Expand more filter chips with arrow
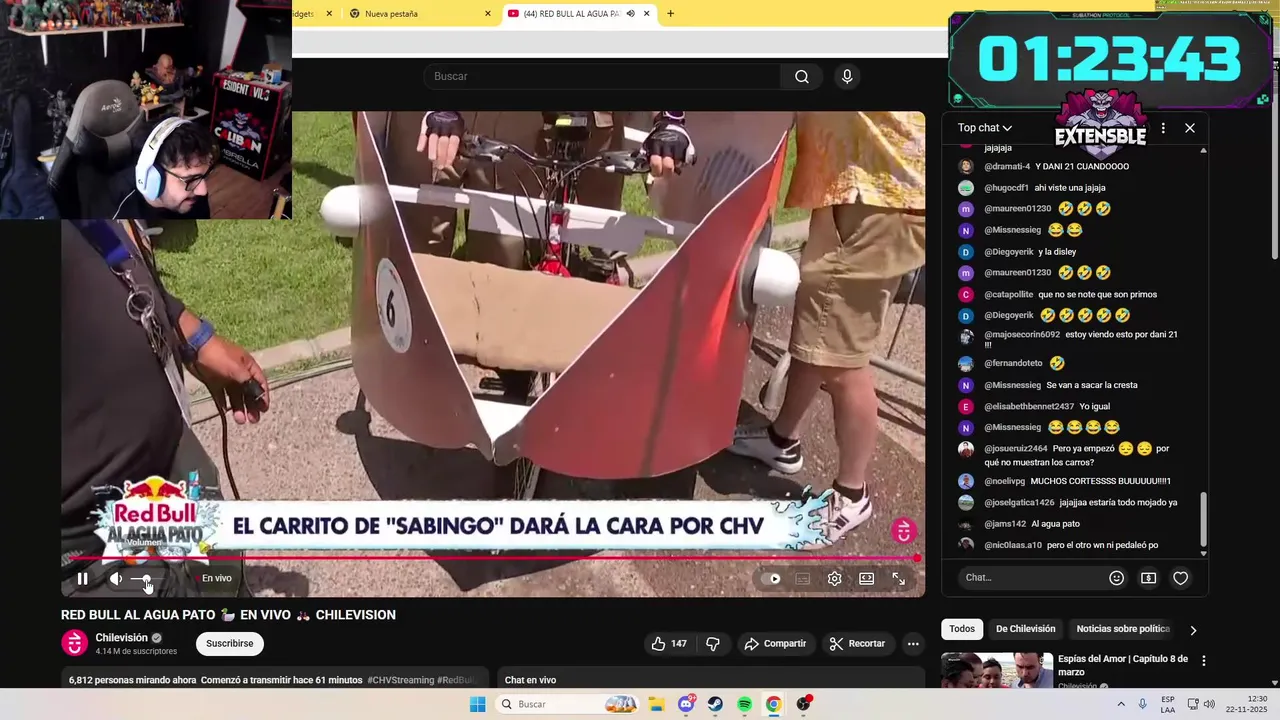Viewport: 1280px width, 720px height. click(x=1193, y=630)
